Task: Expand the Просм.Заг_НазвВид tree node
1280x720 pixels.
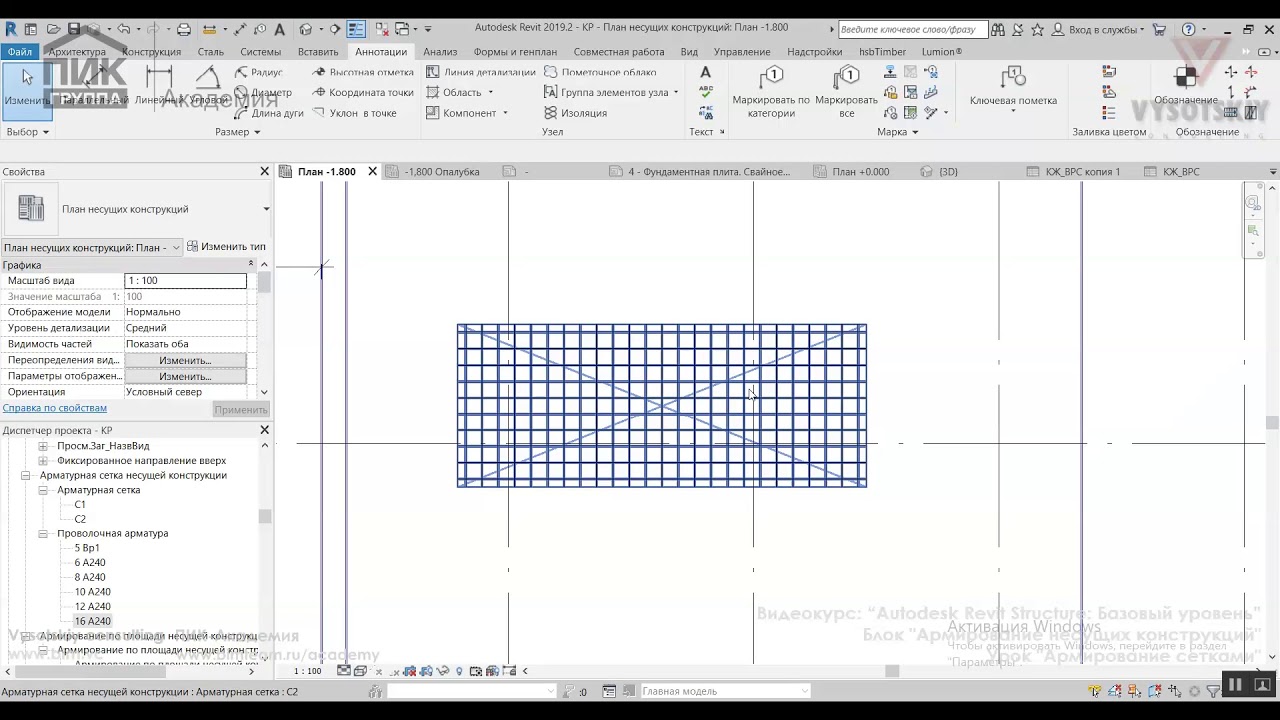Action: click(x=43, y=446)
